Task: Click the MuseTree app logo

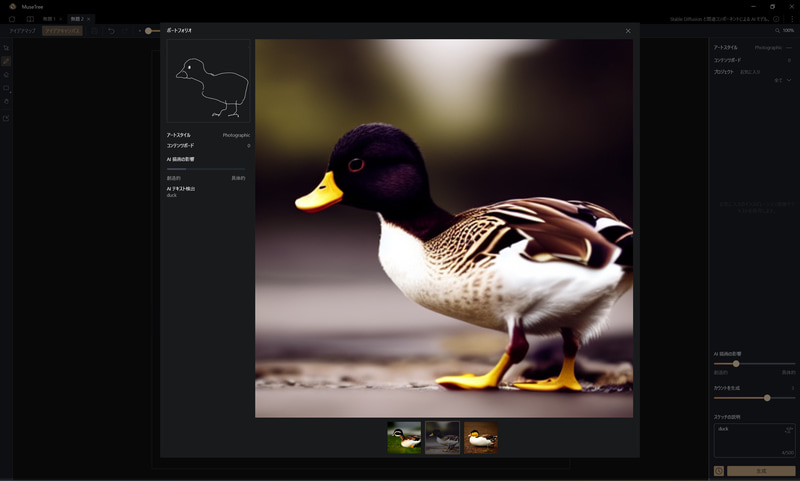Action: pos(13,6)
